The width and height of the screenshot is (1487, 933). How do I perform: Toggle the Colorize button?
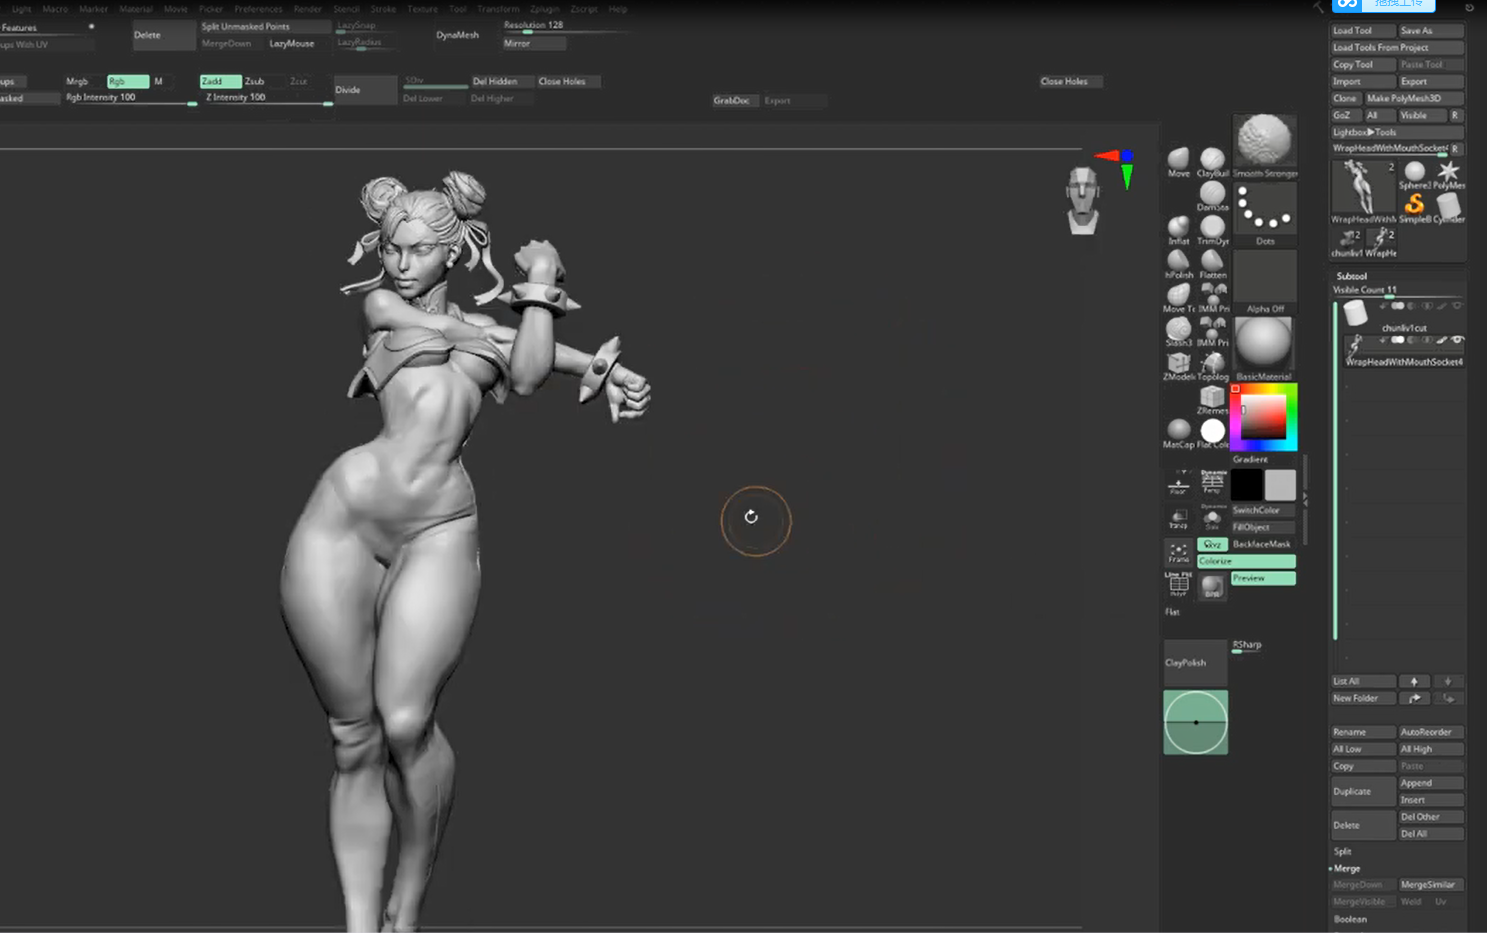(x=1246, y=561)
